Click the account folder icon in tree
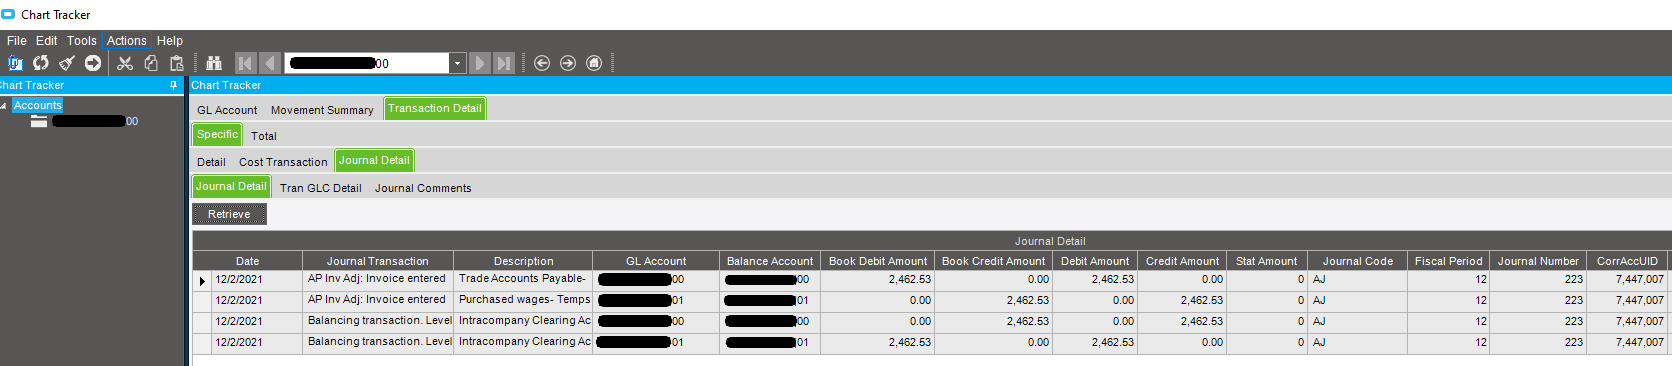Viewport: 1672px width, 366px height. click(x=39, y=121)
